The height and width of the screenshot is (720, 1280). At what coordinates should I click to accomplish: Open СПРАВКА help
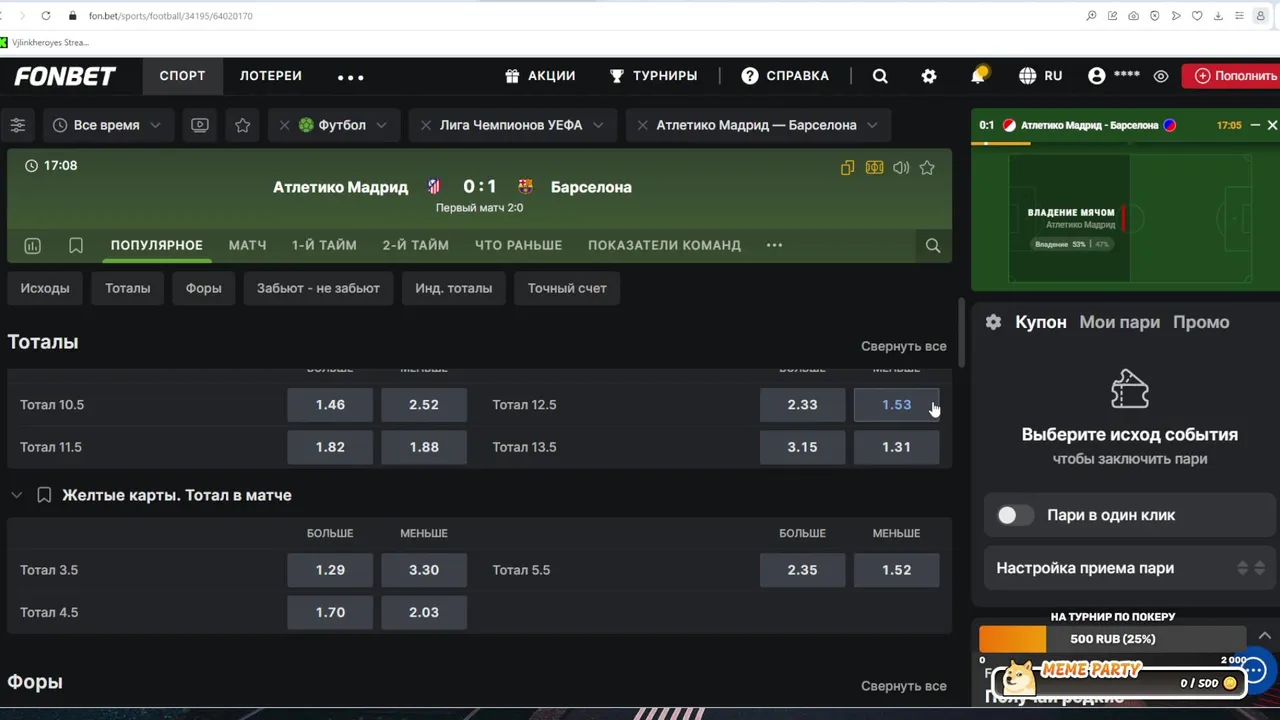coord(785,76)
